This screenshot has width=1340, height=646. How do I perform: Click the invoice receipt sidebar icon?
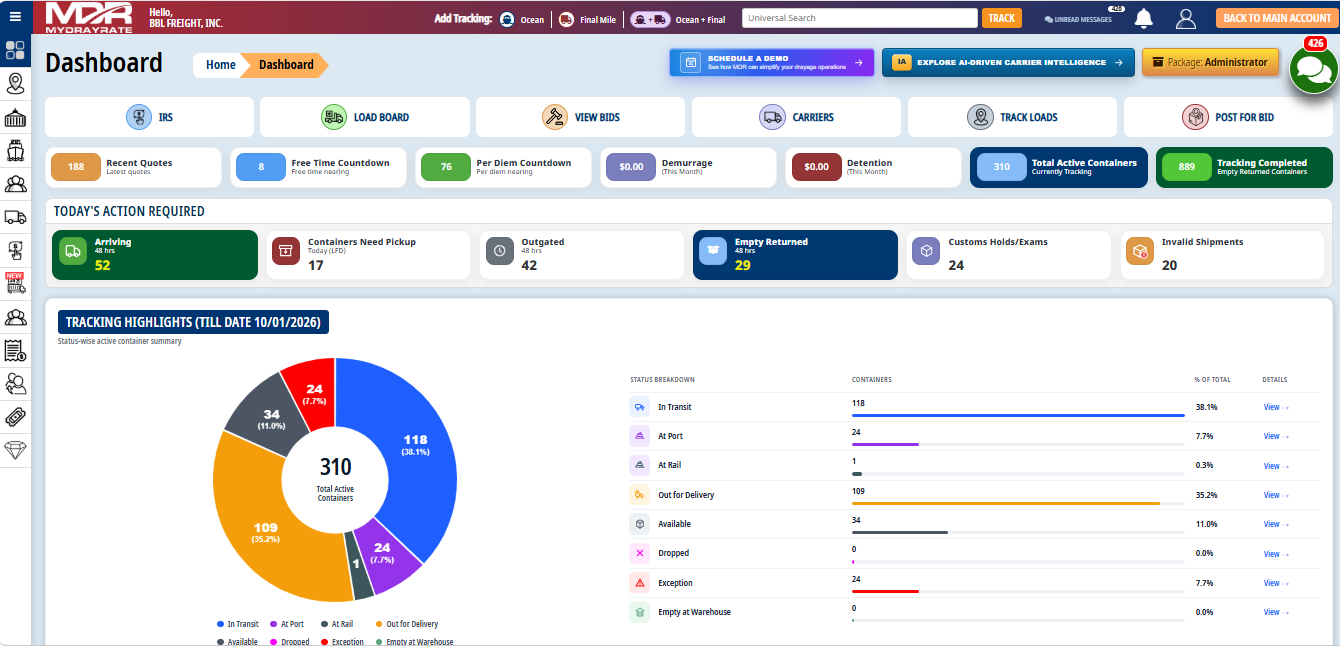pos(15,351)
